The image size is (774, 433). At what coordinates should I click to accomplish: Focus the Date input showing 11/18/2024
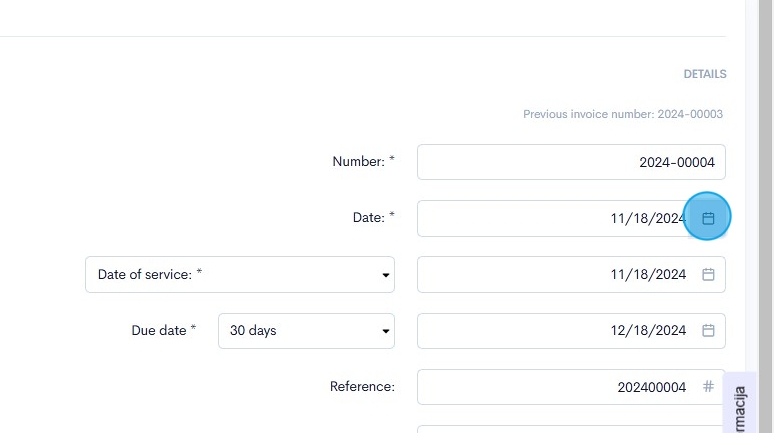tap(550, 218)
